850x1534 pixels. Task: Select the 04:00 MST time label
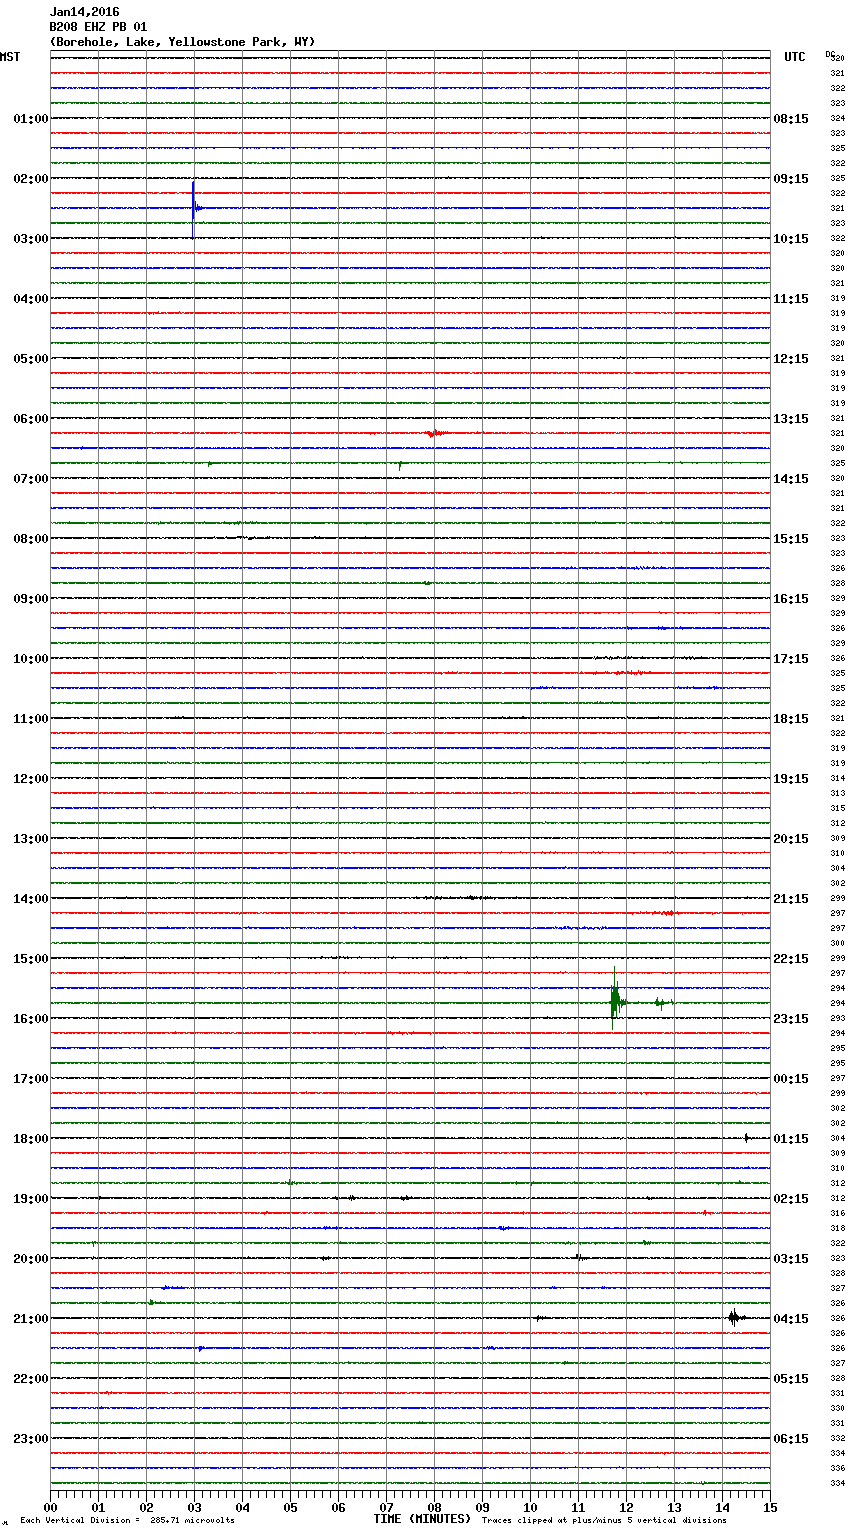[x=31, y=299]
